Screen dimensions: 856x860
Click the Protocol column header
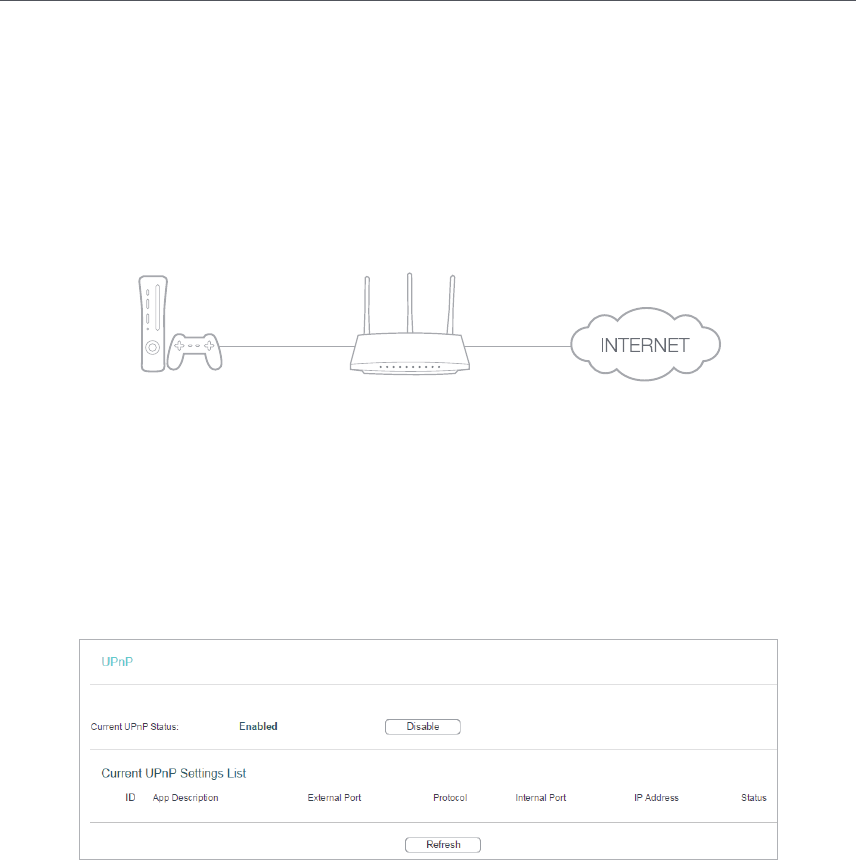click(x=450, y=797)
